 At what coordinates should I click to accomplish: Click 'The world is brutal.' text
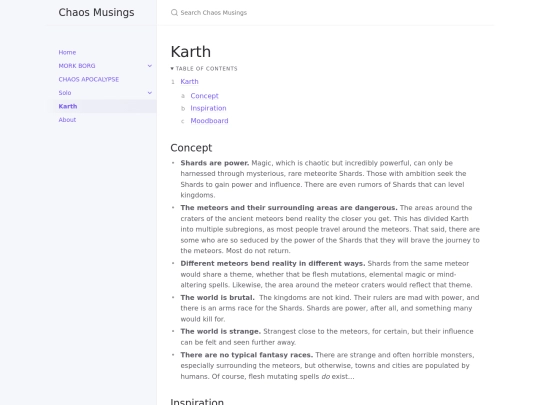coord(217,298)
